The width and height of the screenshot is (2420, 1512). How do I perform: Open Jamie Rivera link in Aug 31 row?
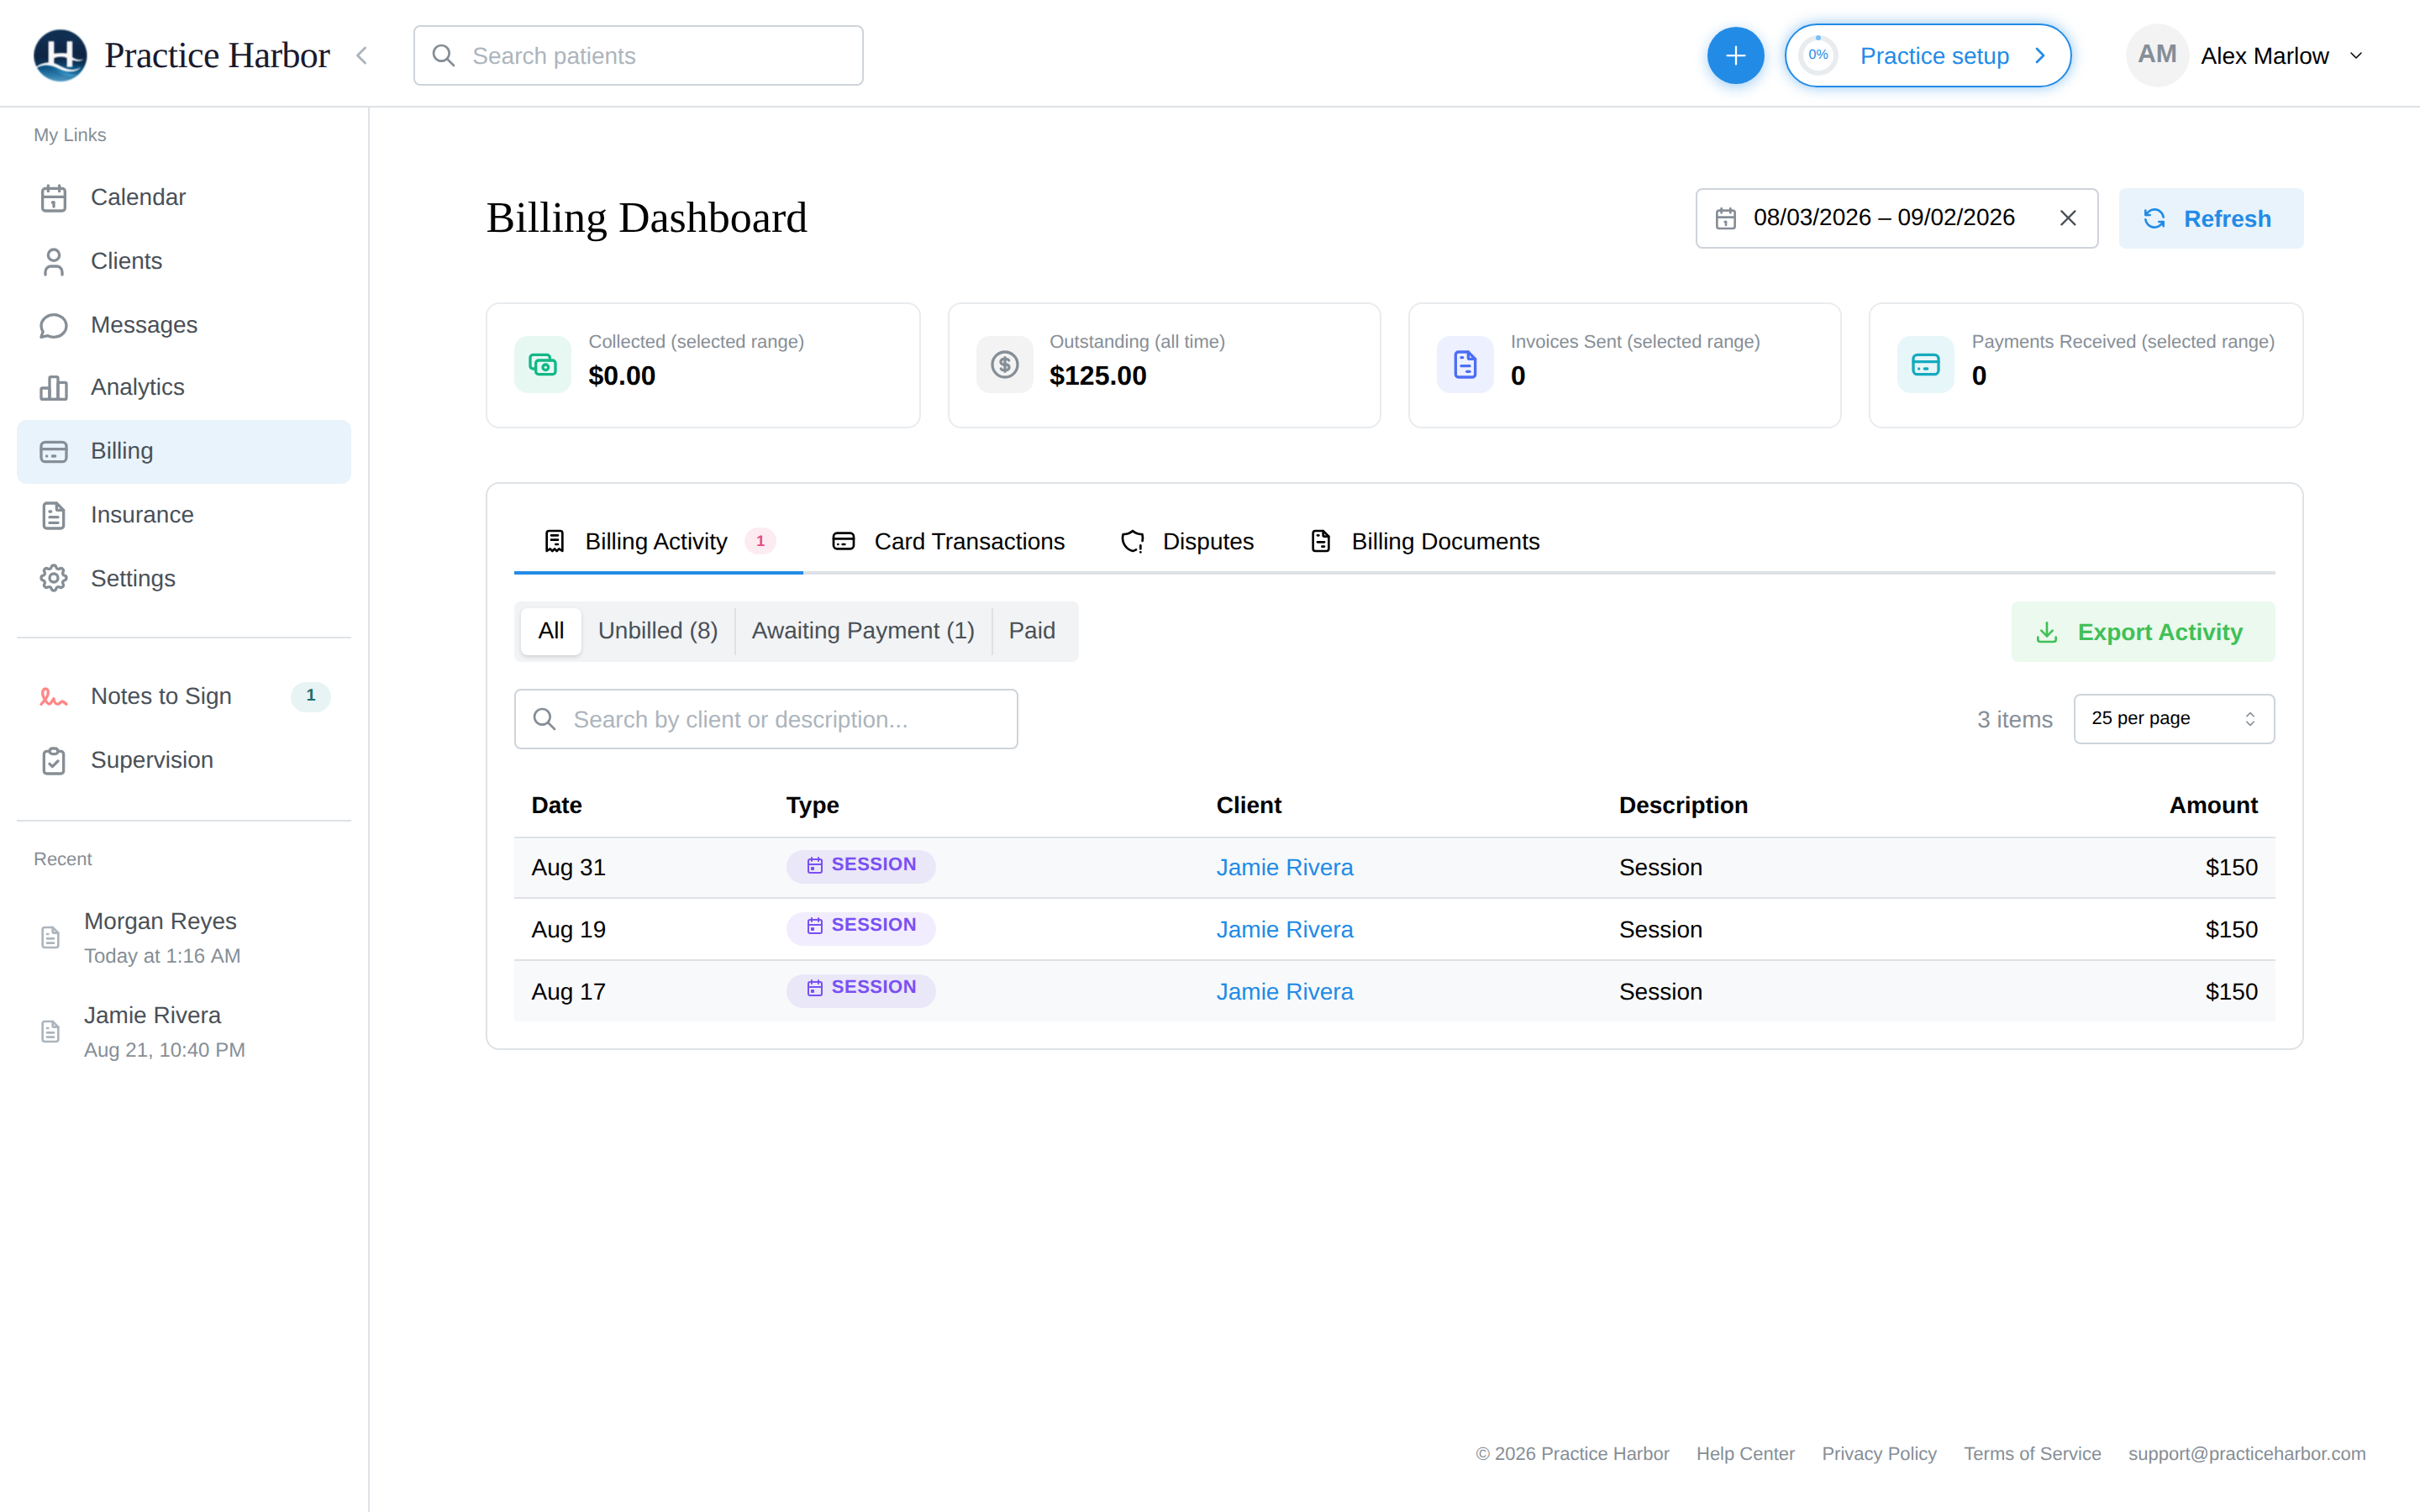tap(1284, 867)
